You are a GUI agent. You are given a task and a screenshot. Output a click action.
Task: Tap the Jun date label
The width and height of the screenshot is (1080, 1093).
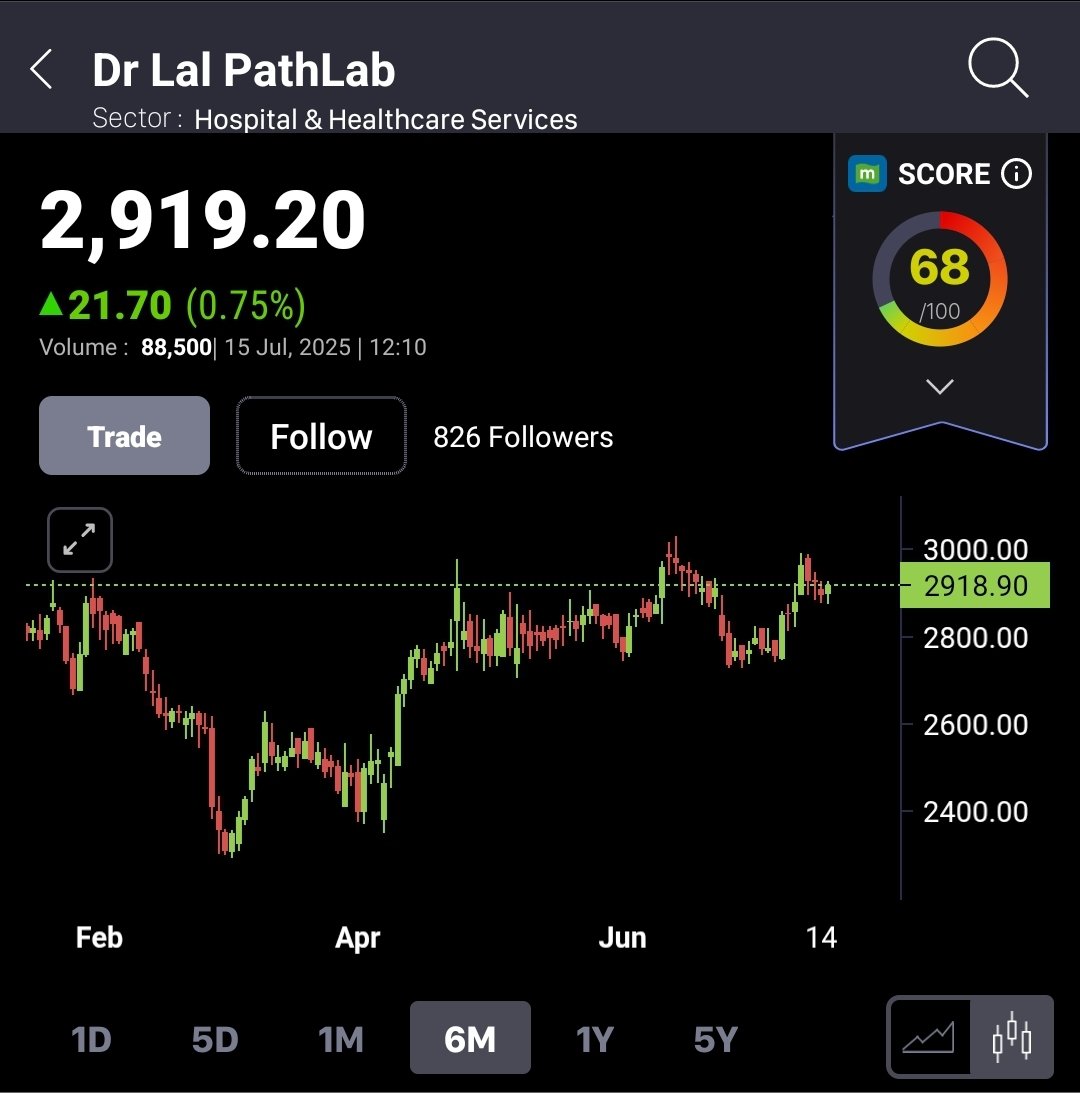pos(622,938)
